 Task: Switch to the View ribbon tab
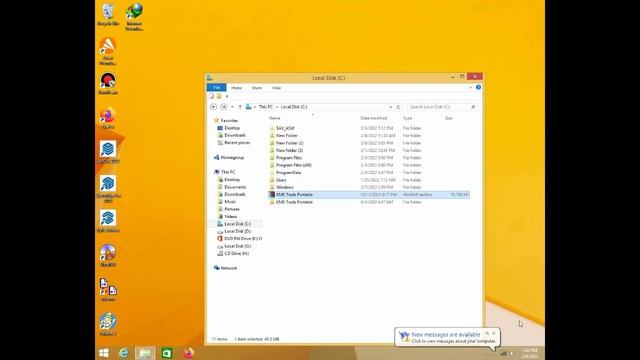[x=276, y=88]
